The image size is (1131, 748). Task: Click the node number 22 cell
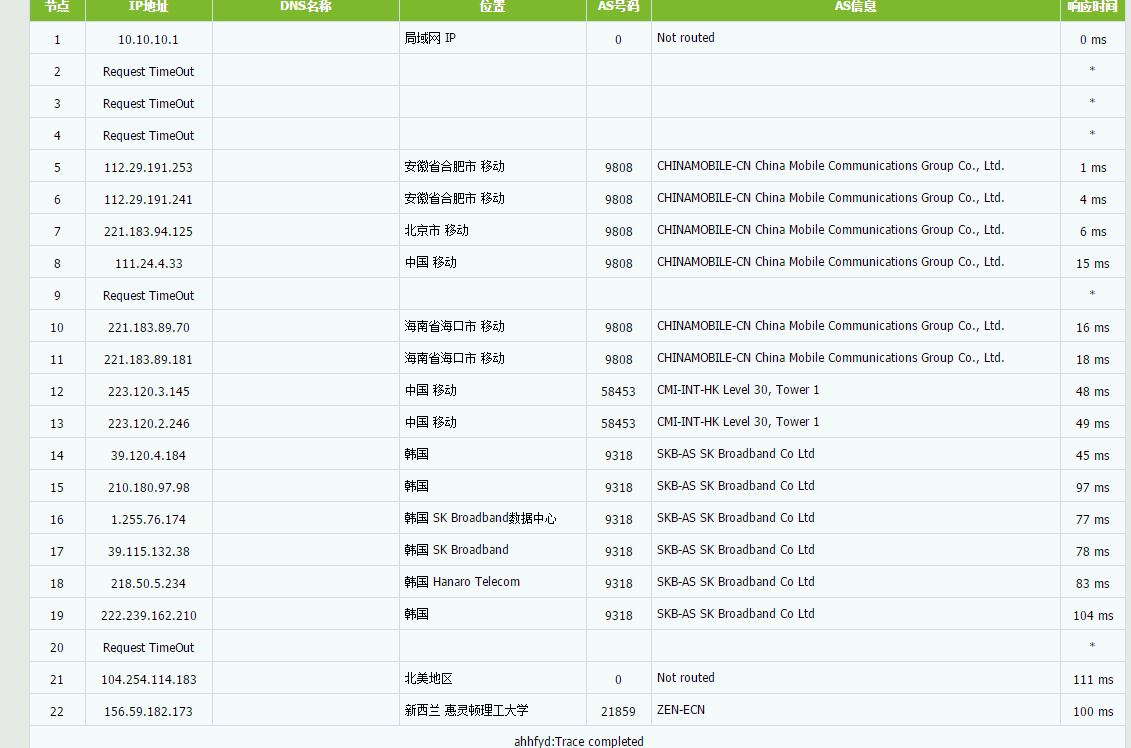coord(57,711)
